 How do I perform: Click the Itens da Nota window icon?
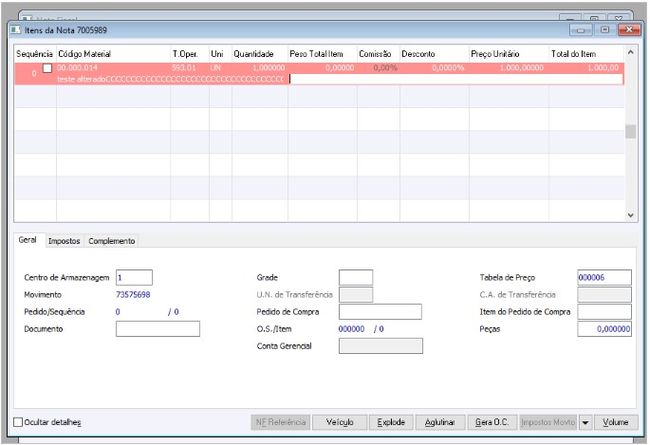click(x=15, y=30)
